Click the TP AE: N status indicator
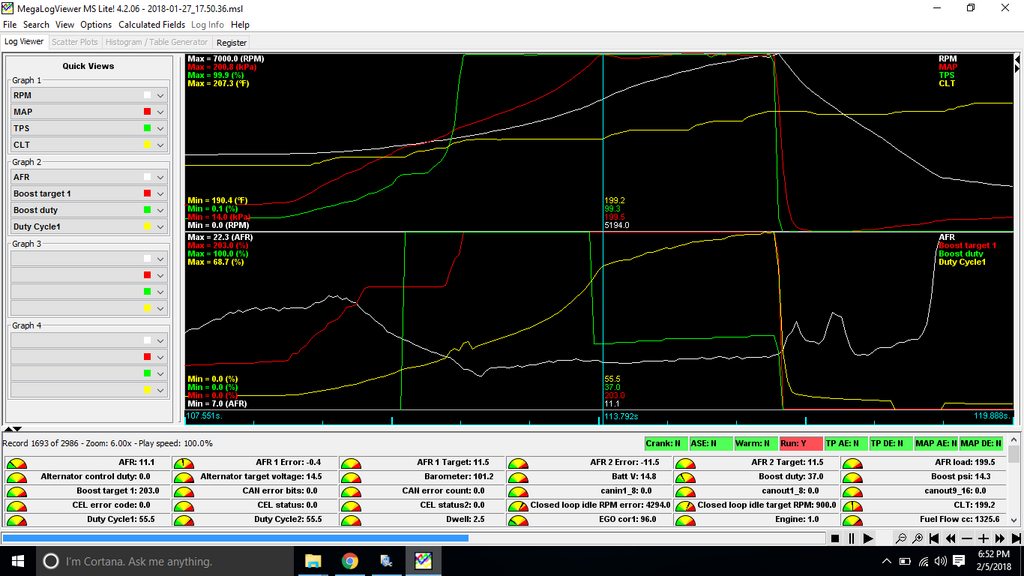 tap(845, 443)
